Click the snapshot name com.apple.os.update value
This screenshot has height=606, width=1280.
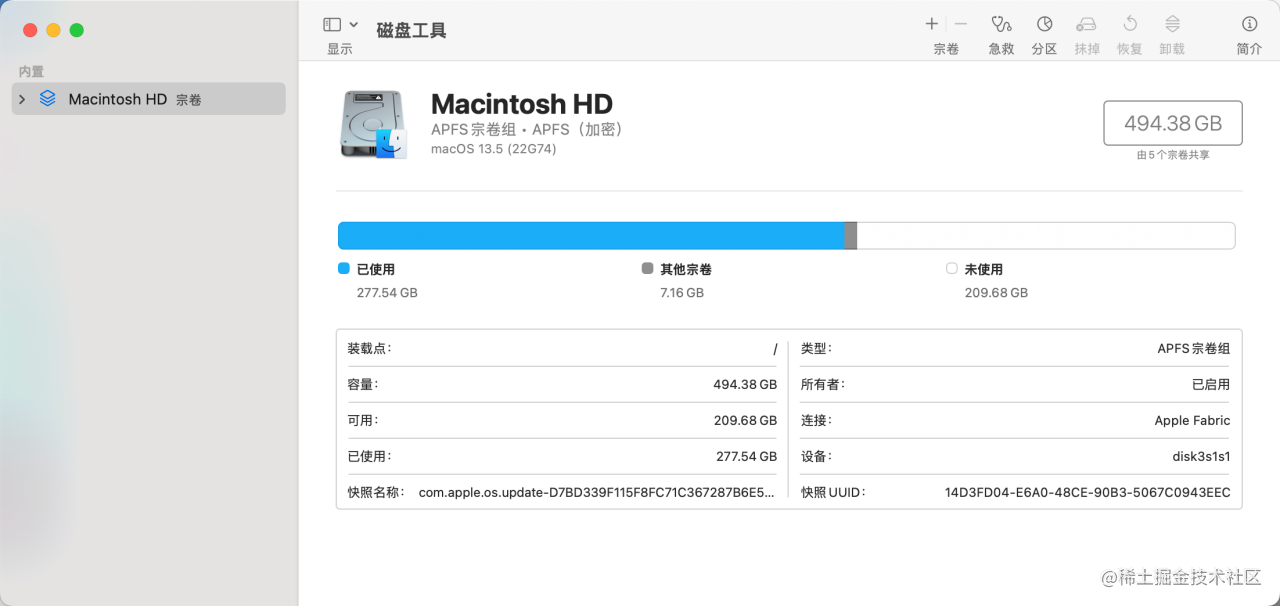coord(597,492)
